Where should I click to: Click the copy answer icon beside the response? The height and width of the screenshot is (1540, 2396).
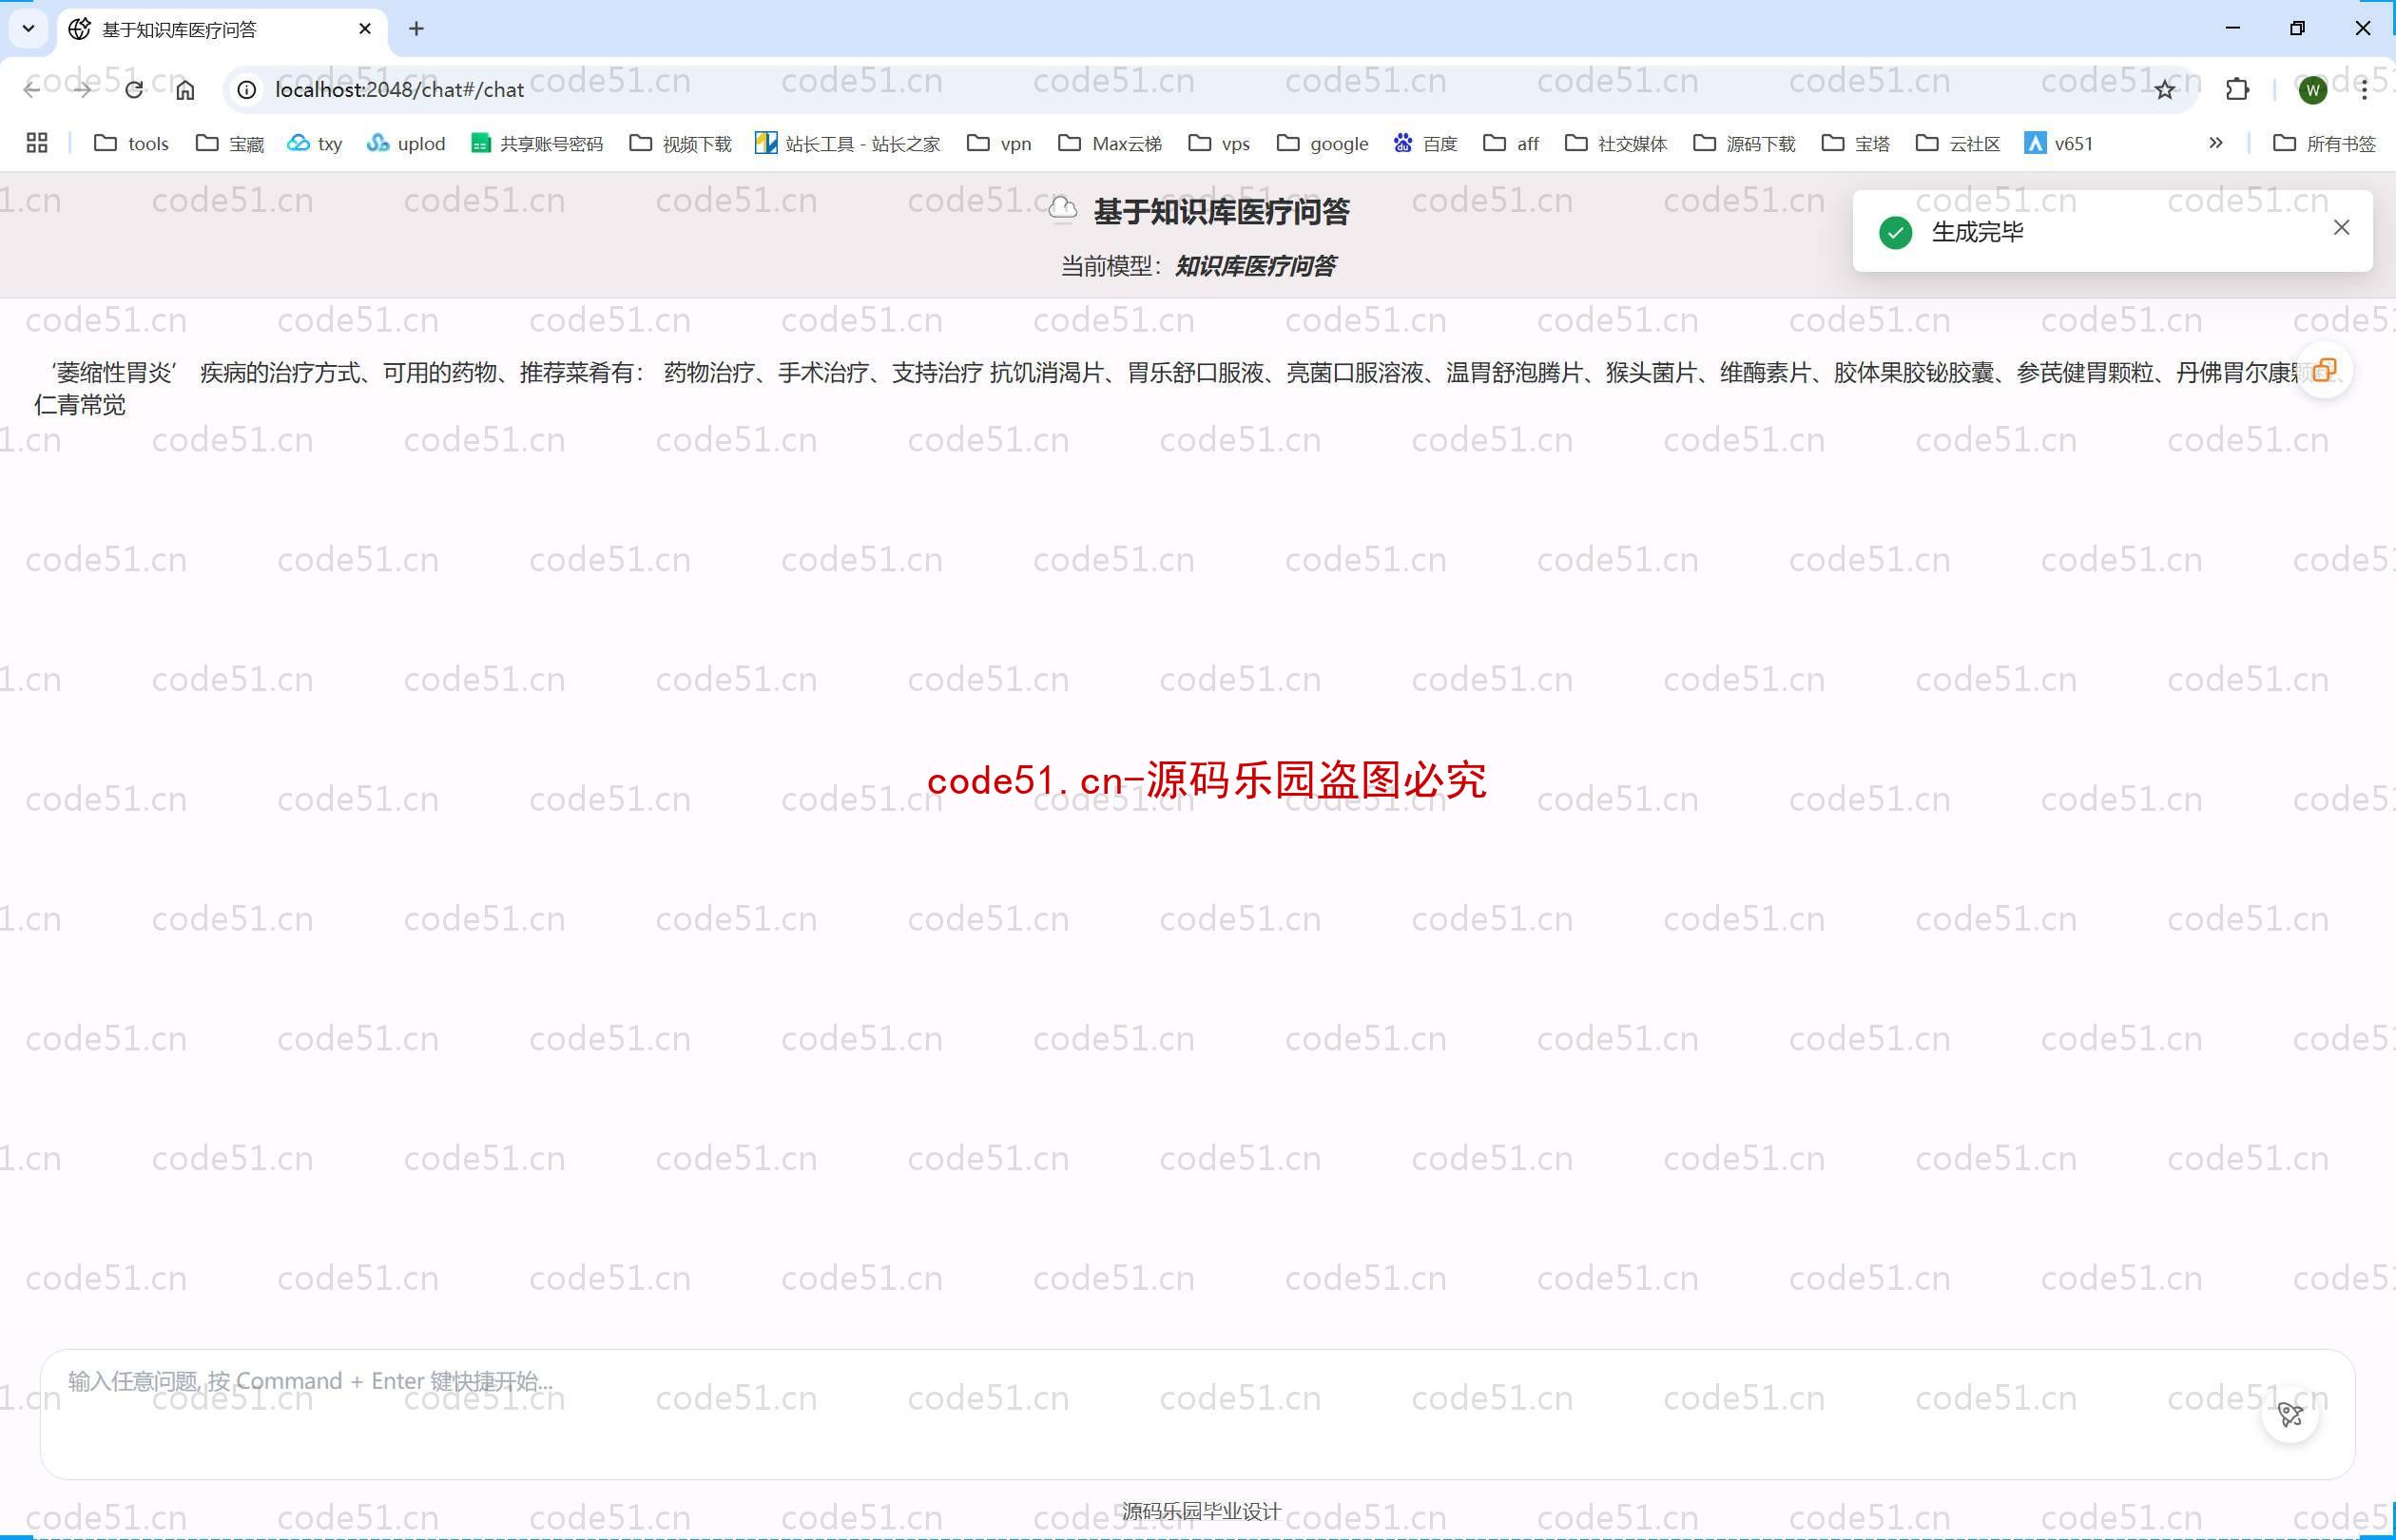pyautogui.click(x=2324, y=371)
